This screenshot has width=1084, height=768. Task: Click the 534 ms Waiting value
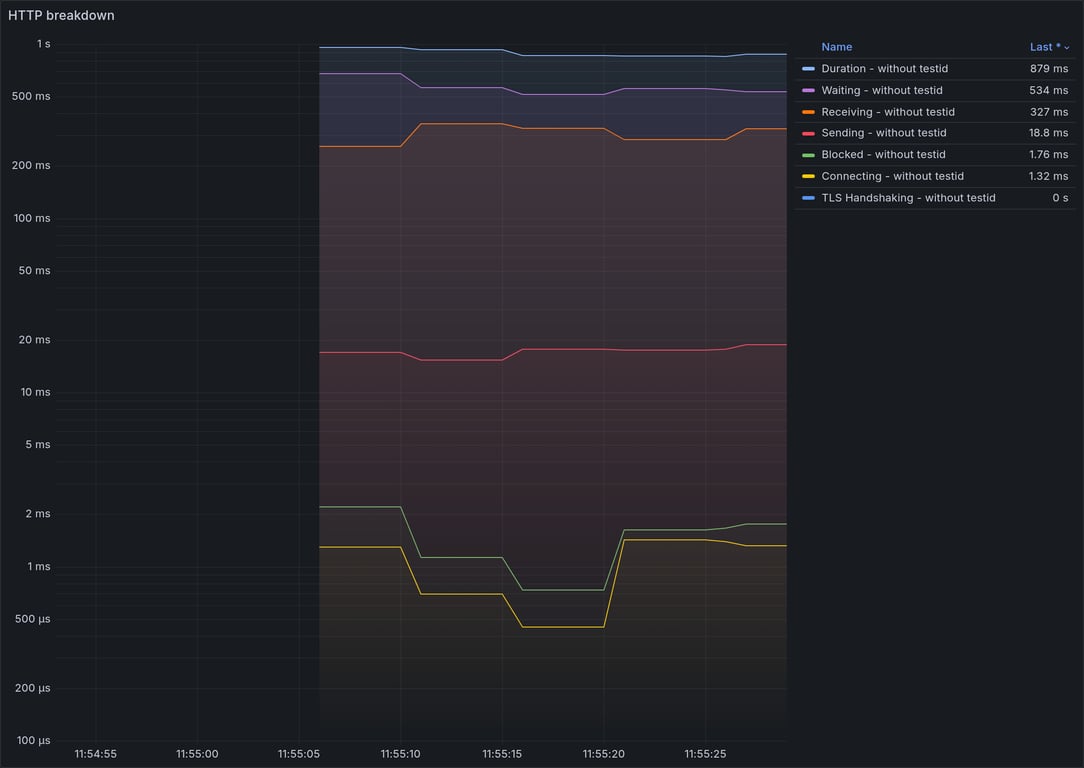point(1049,90)
